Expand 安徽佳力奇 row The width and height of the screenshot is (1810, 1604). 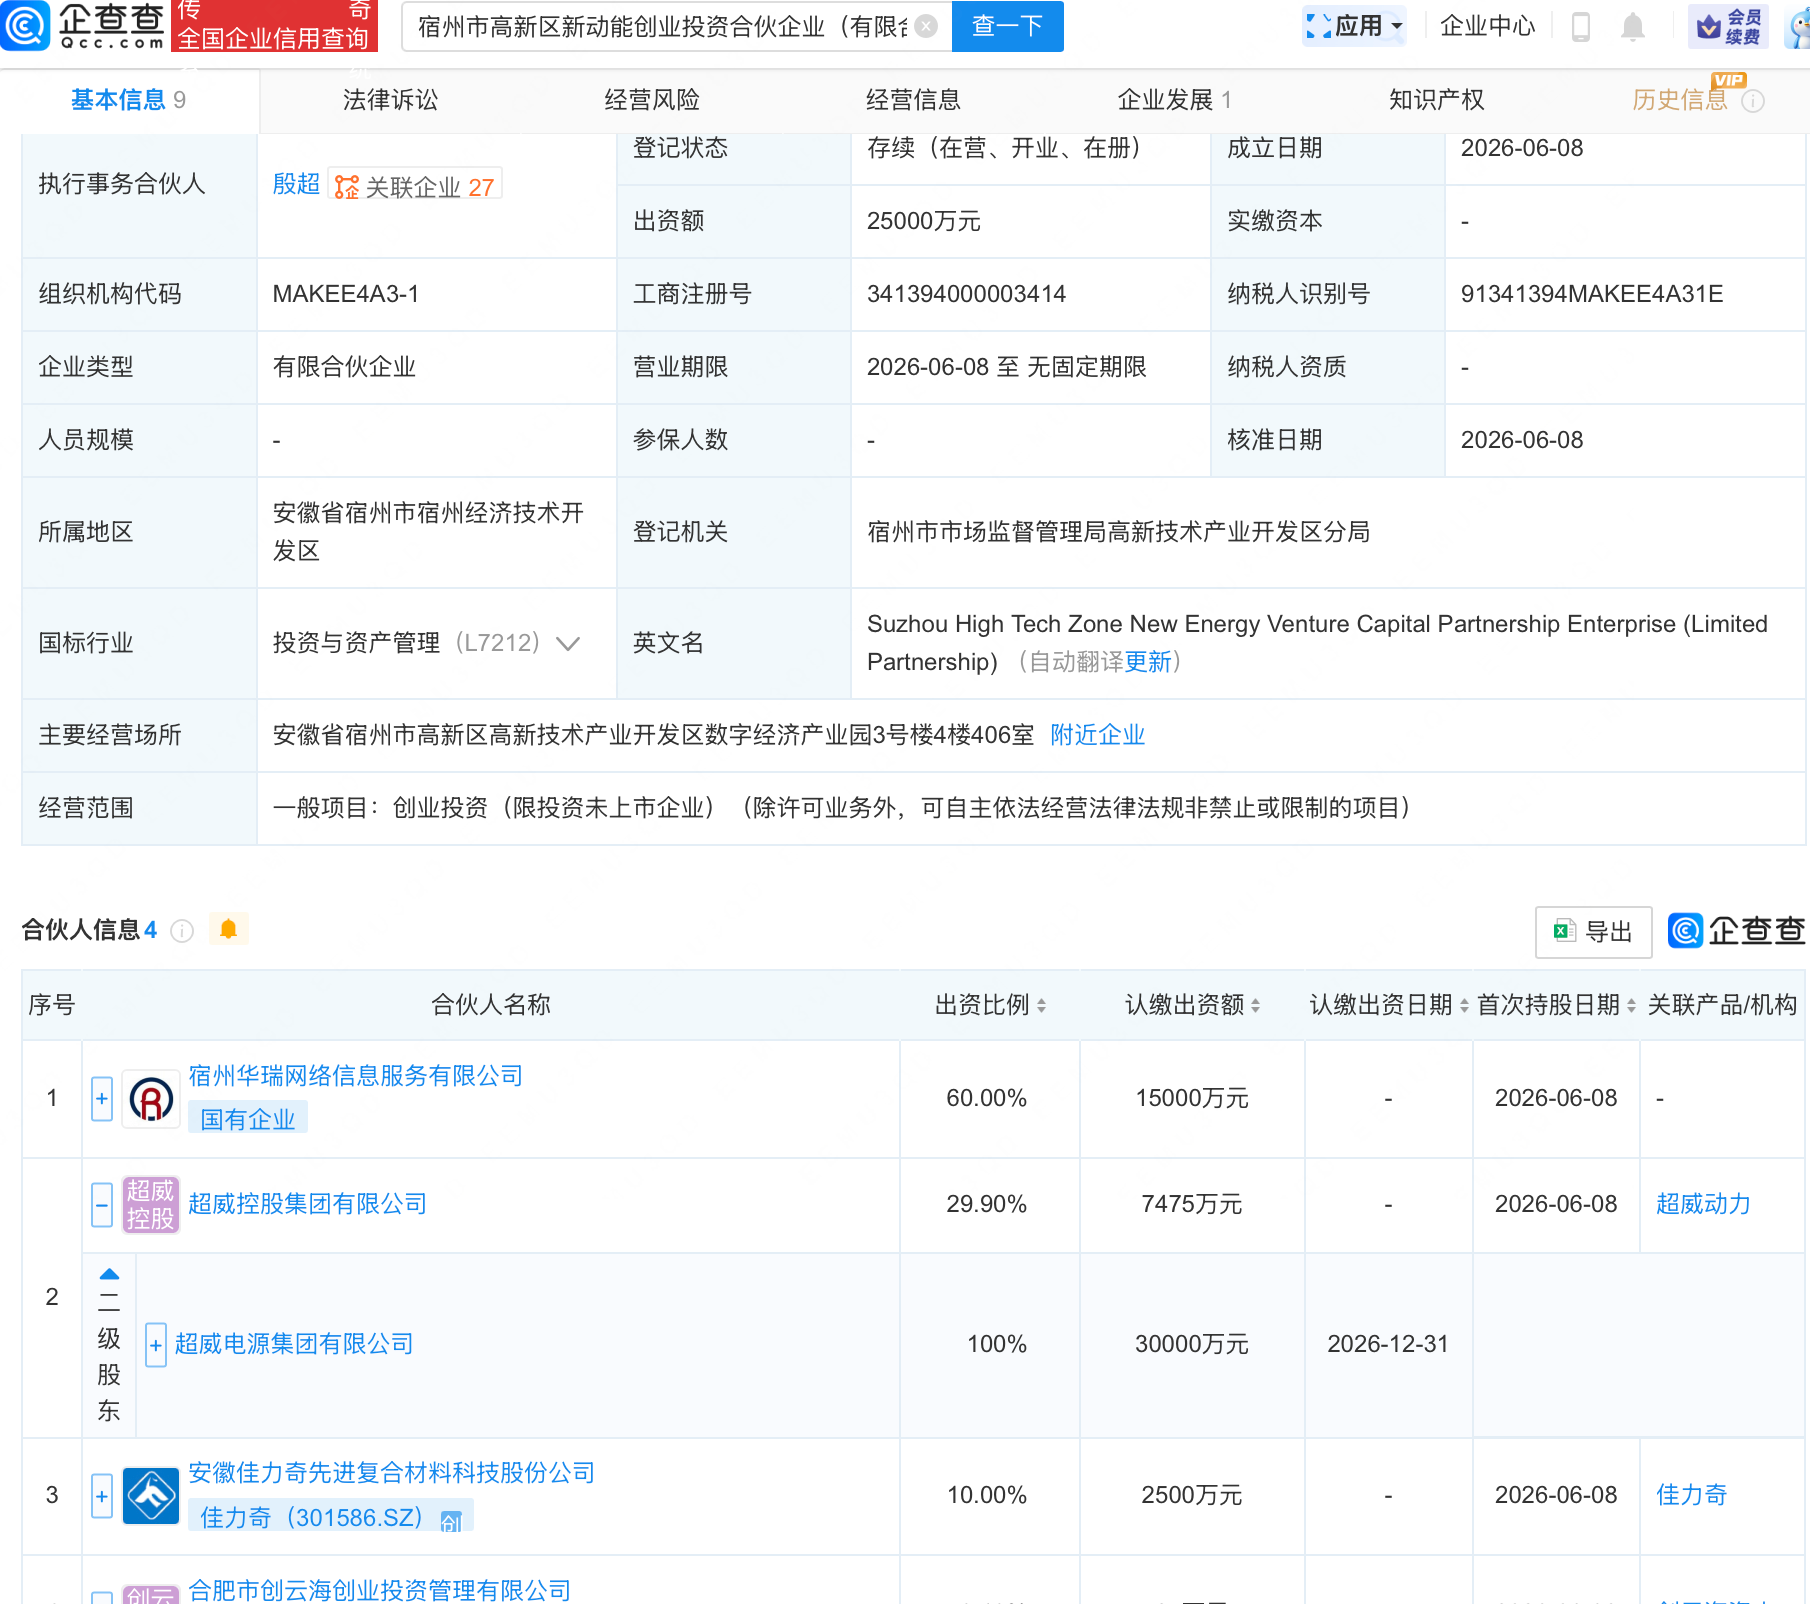102,1497
